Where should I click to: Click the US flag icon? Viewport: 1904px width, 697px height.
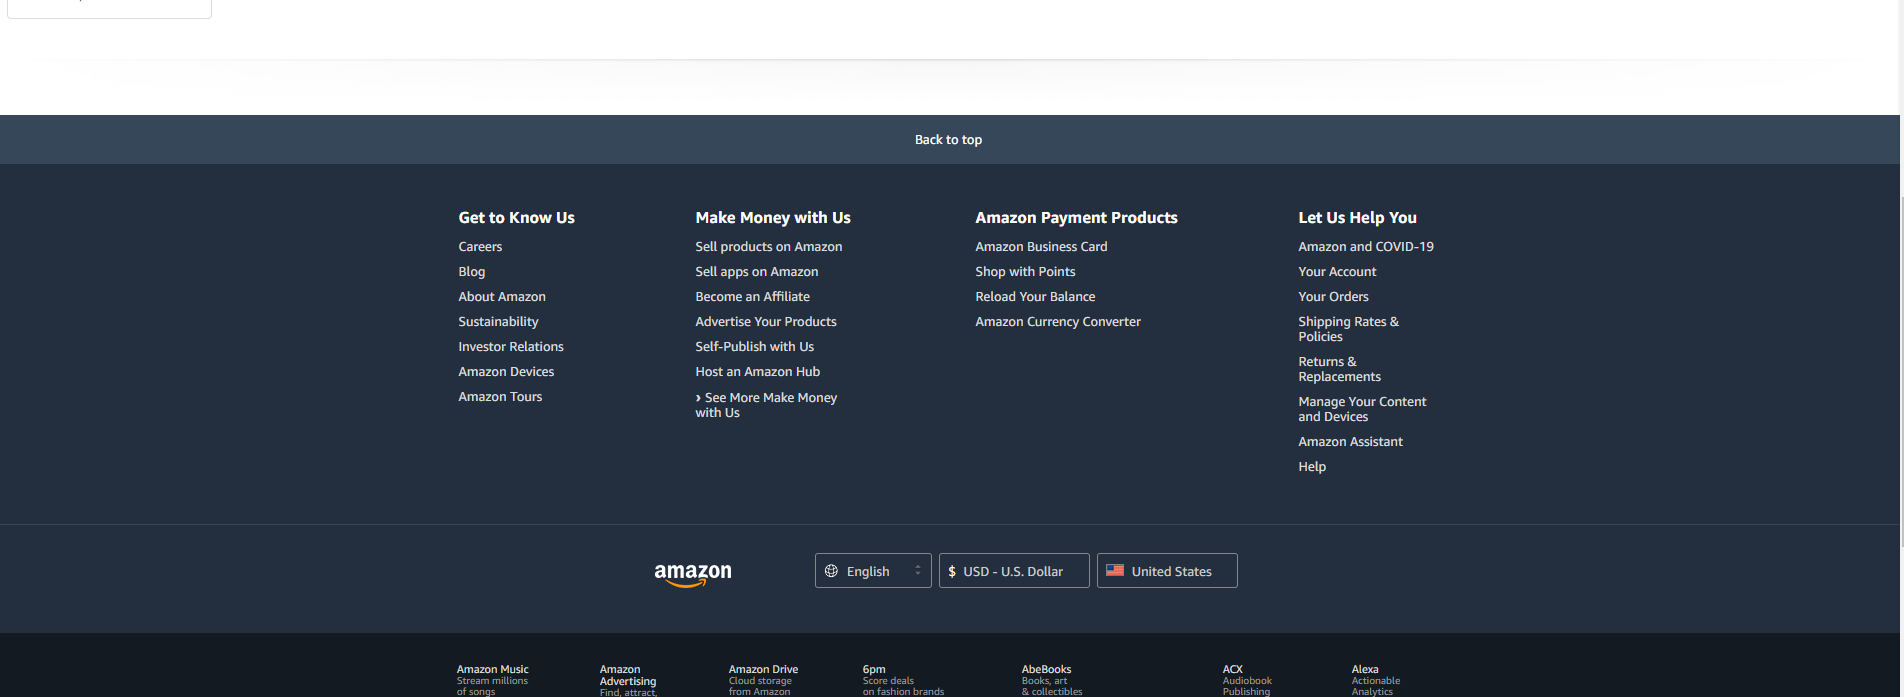click(1115, 570)
